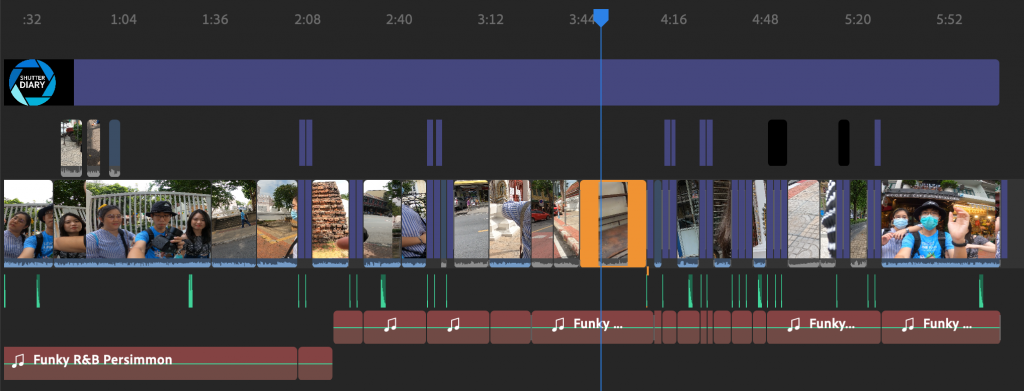Select the patterned sidewalk tiles video clip

pos(803,223)
